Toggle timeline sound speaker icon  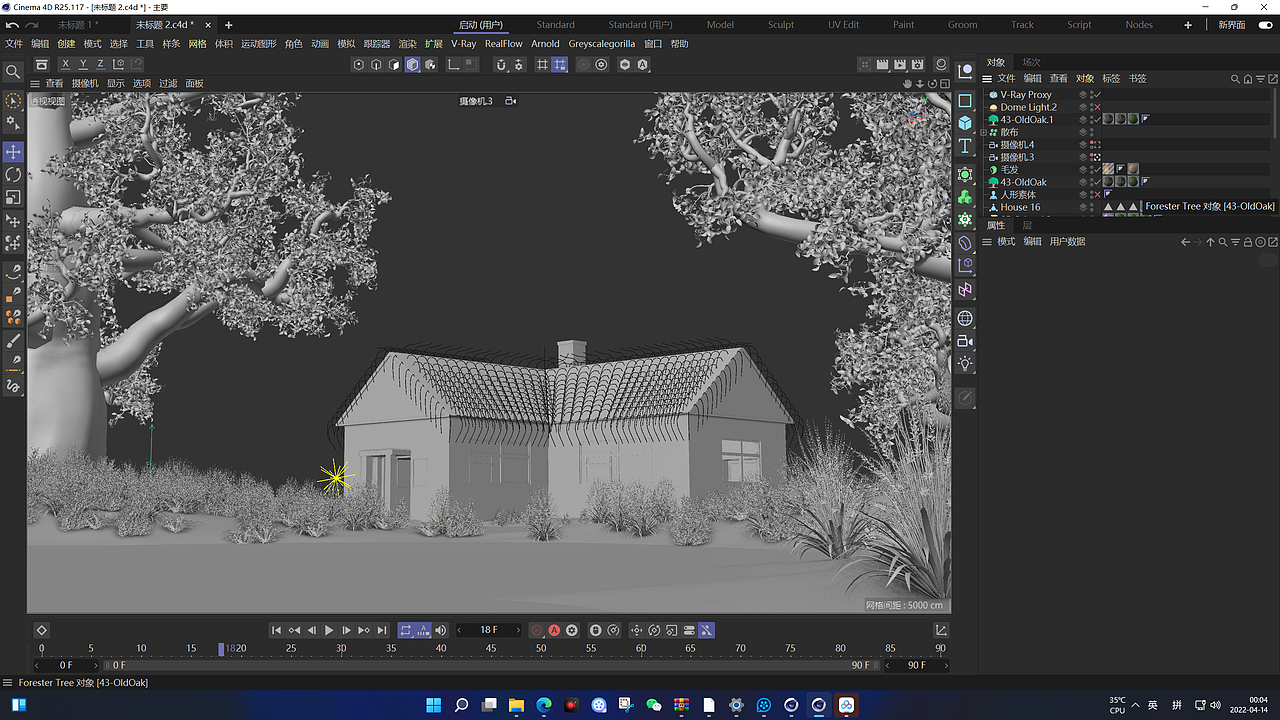441,630
